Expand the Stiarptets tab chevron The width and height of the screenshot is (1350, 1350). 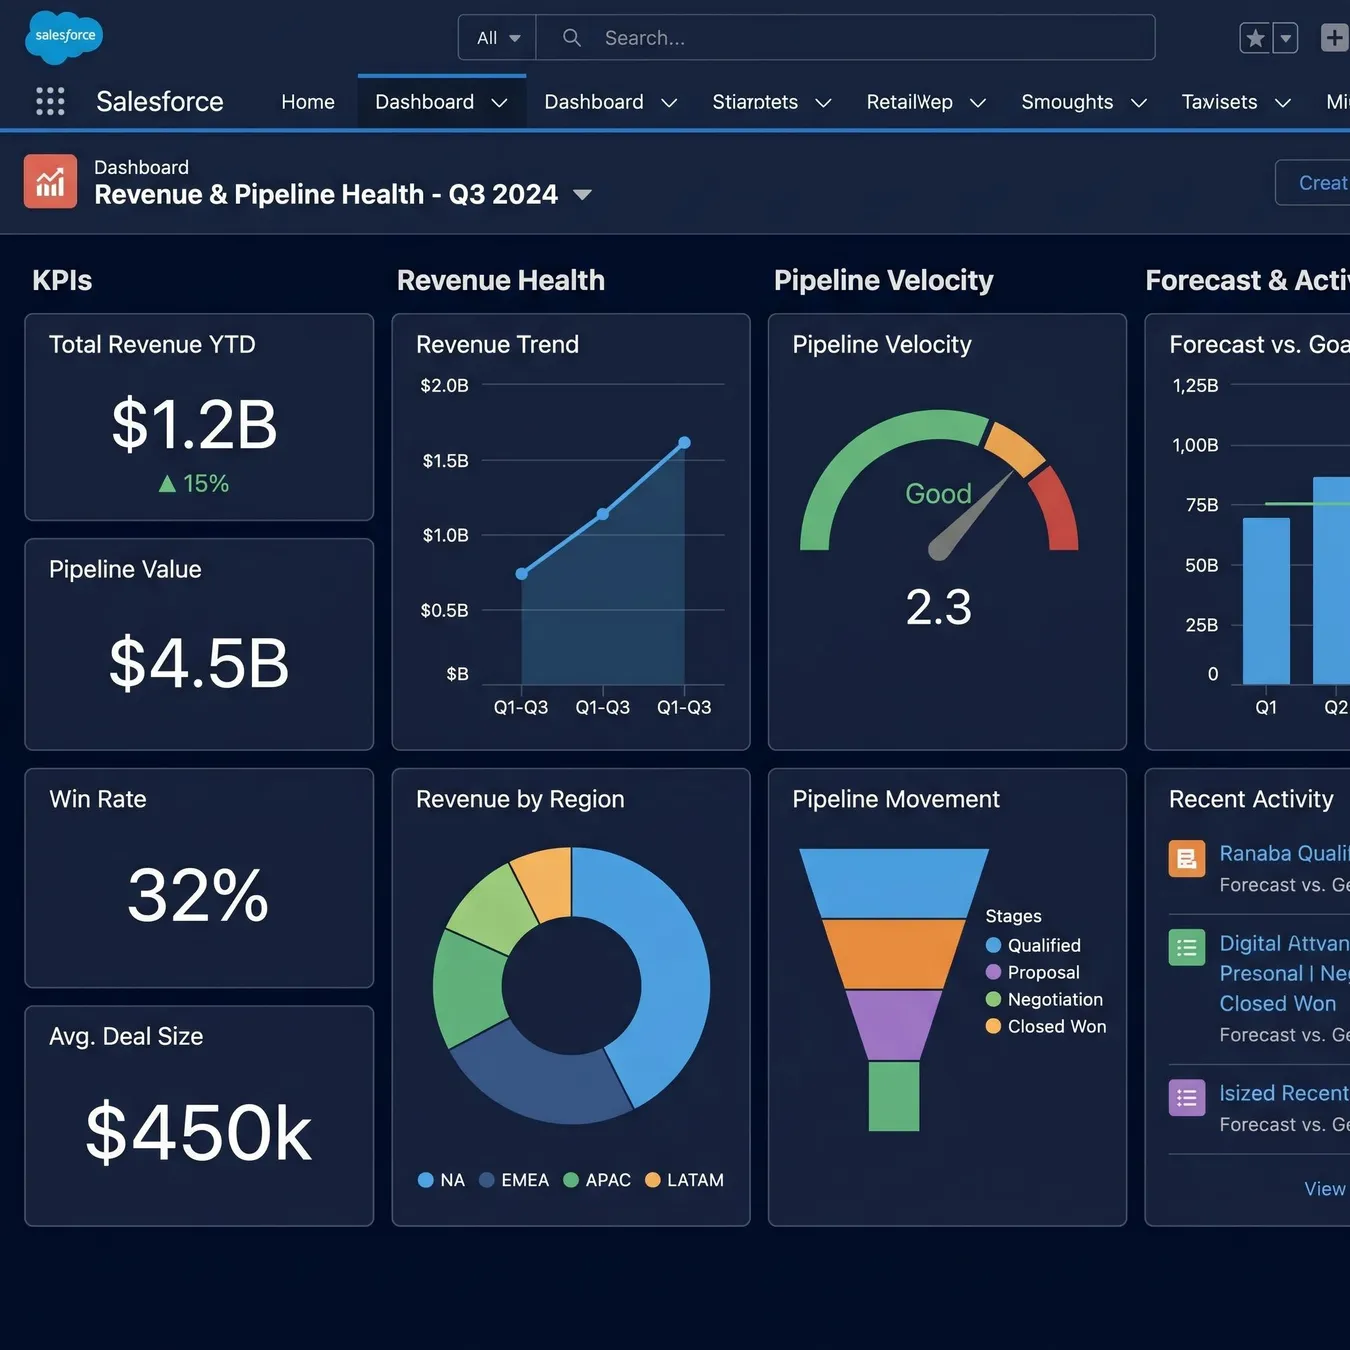click(x=823, y=103)
